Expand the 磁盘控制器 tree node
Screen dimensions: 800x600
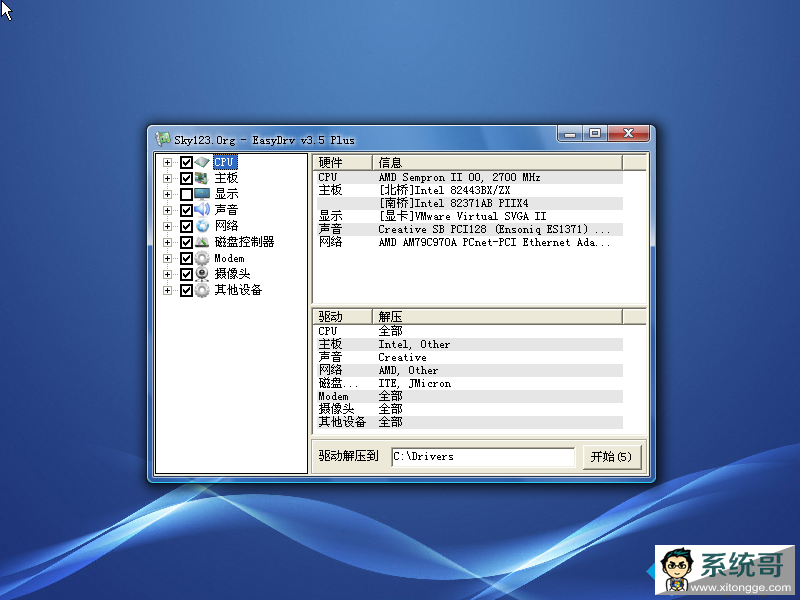(167, 242)
